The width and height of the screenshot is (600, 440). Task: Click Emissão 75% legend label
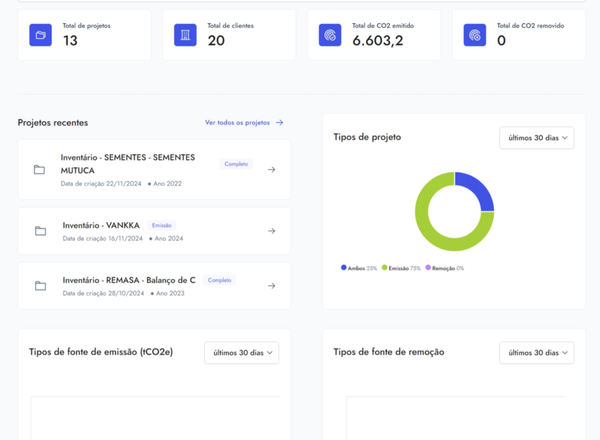click(x=404, y=268)
